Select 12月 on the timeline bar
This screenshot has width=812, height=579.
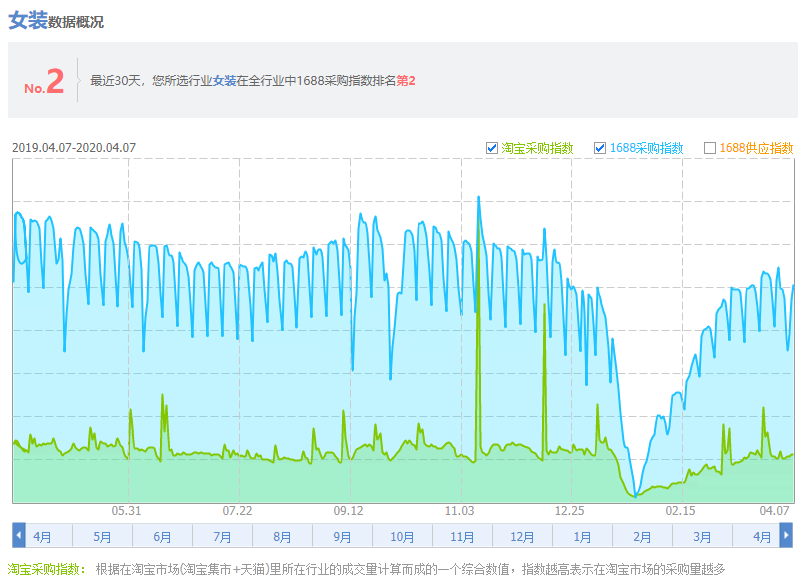tap(522, 537)
